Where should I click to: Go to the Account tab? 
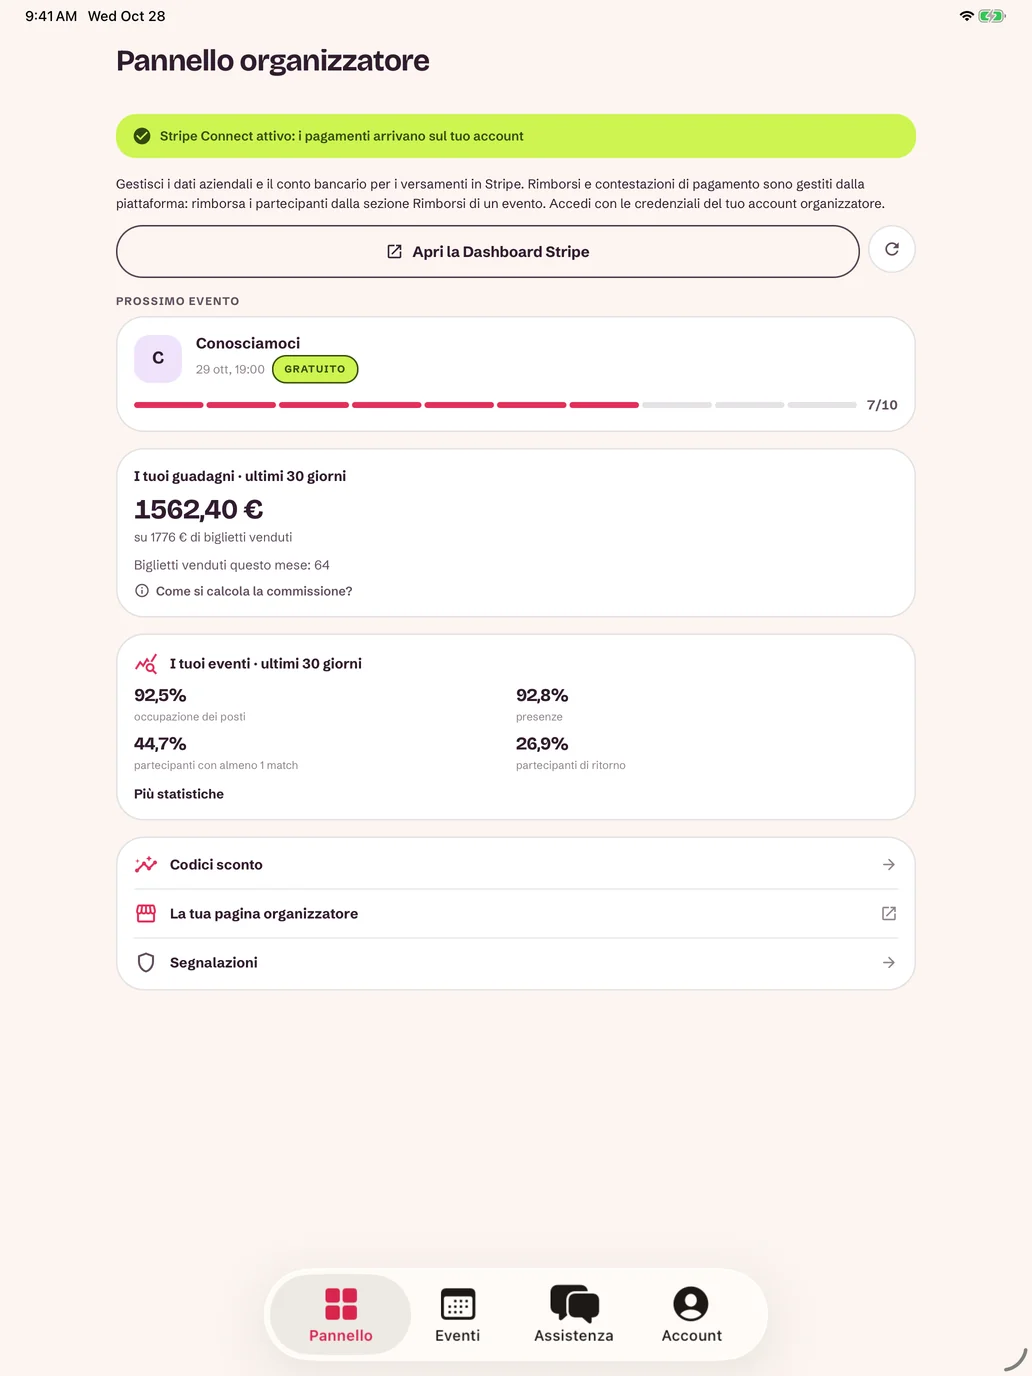point(691,1315)
